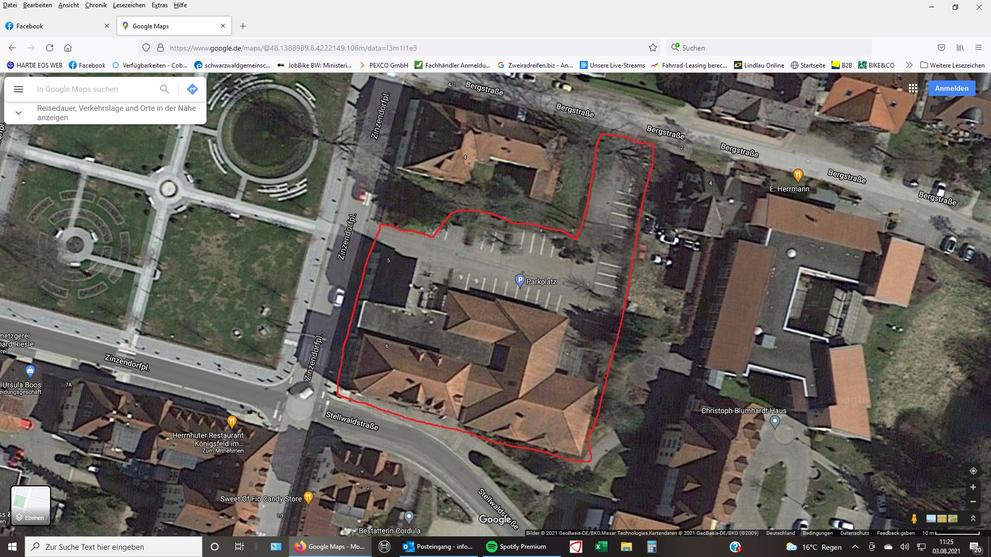Viewport: 991px width, 557px height.
Task: Expand the travel time and traffic panel
Action: 18,113
